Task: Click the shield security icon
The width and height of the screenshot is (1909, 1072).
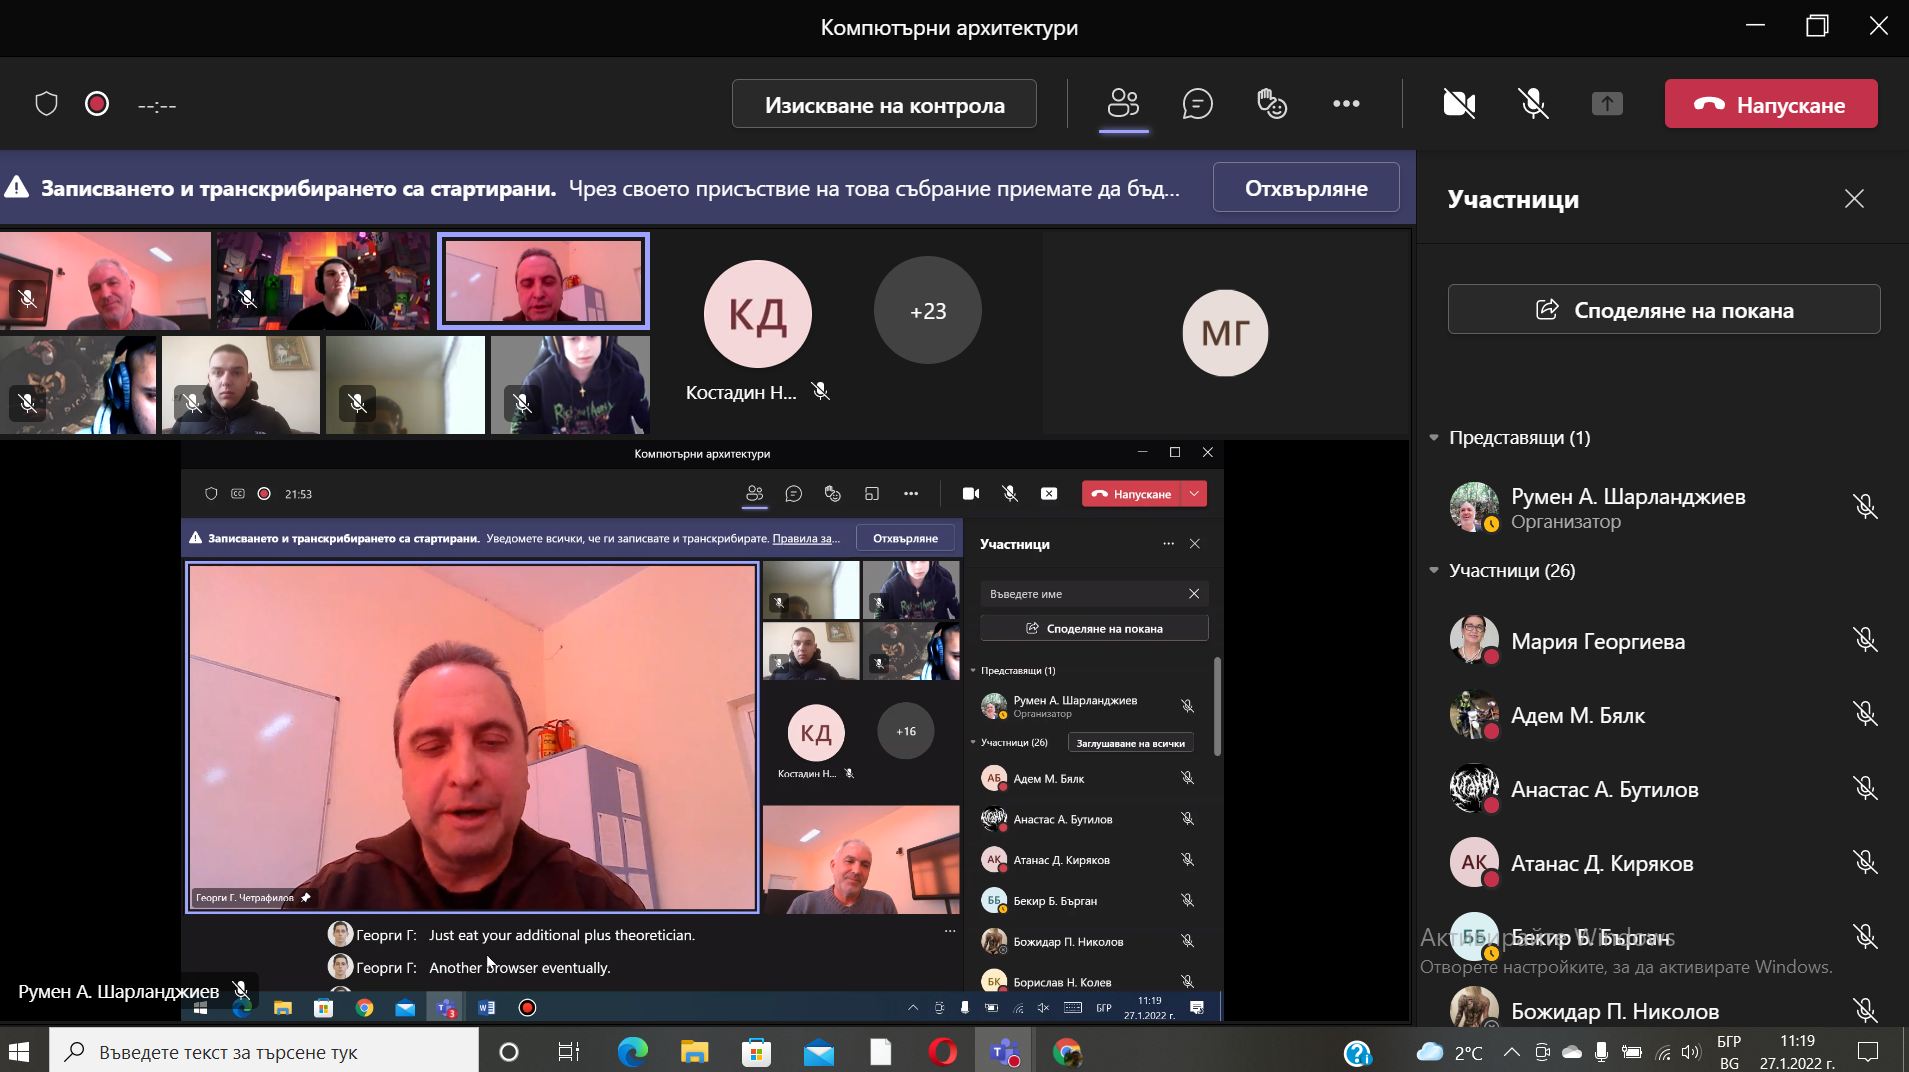Action: tap(47, 104)
